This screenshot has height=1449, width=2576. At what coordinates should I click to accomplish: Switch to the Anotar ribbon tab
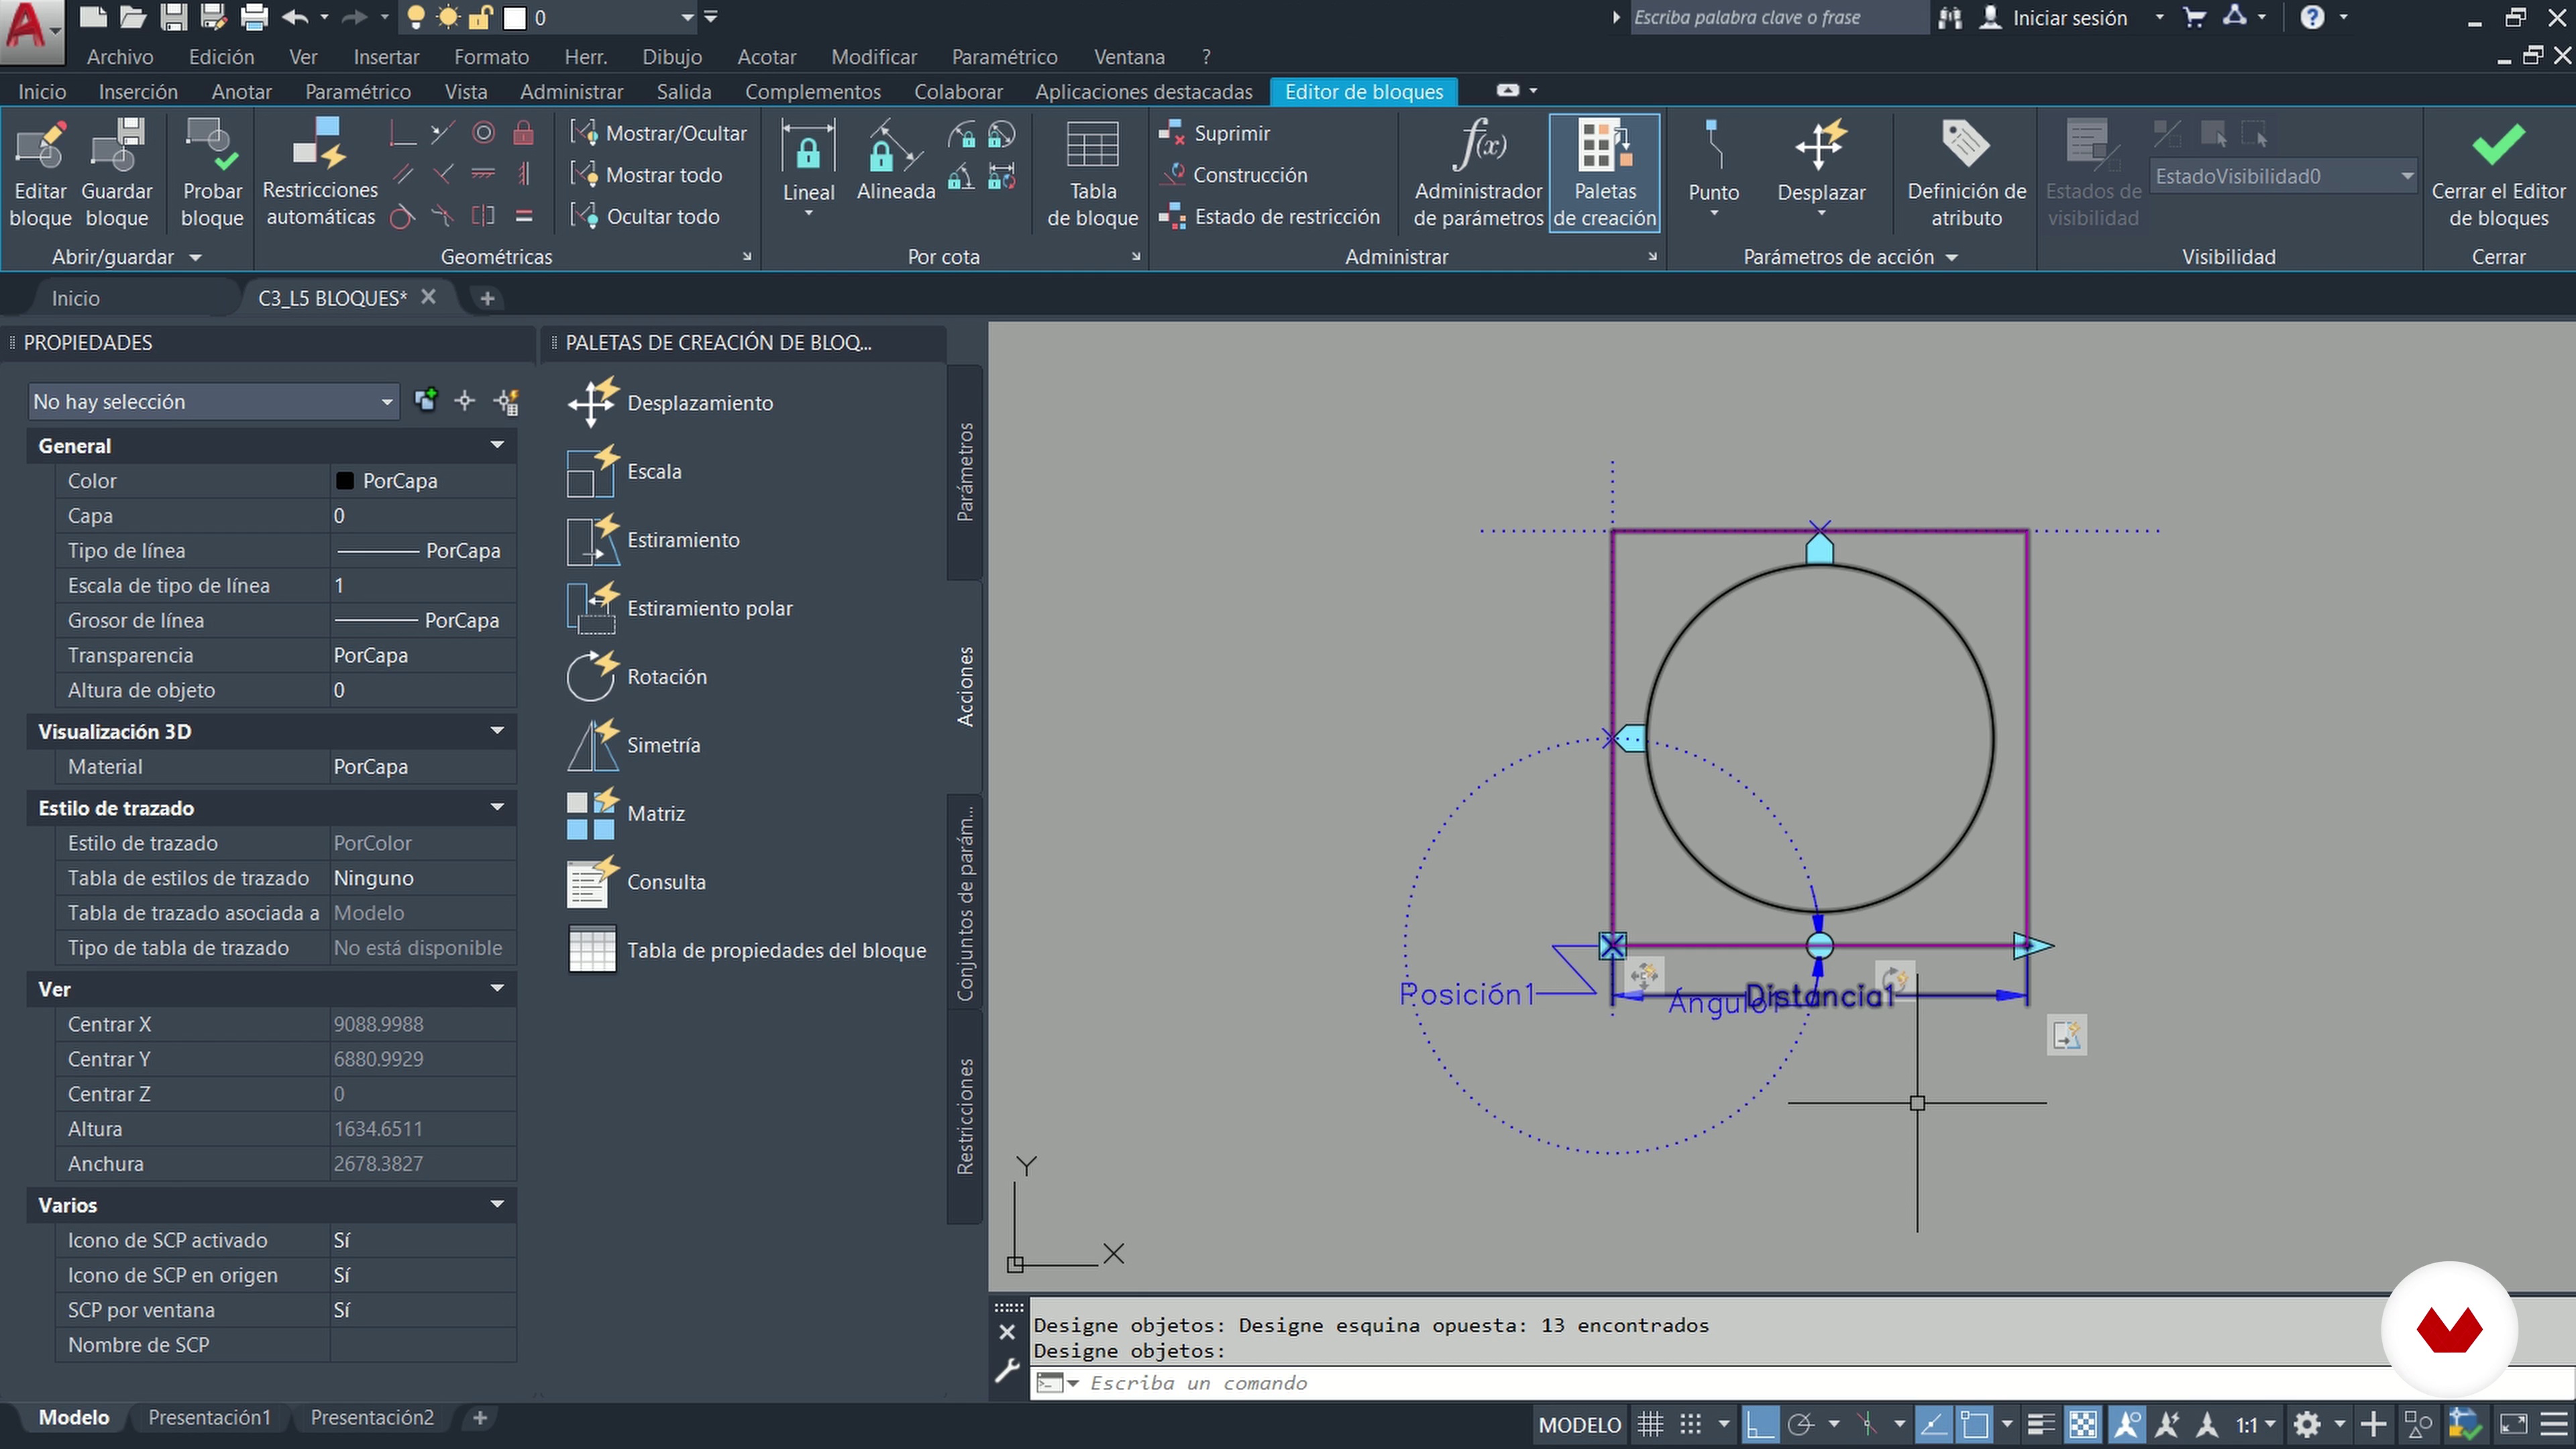pyautogui.click(x=241, y=92)
